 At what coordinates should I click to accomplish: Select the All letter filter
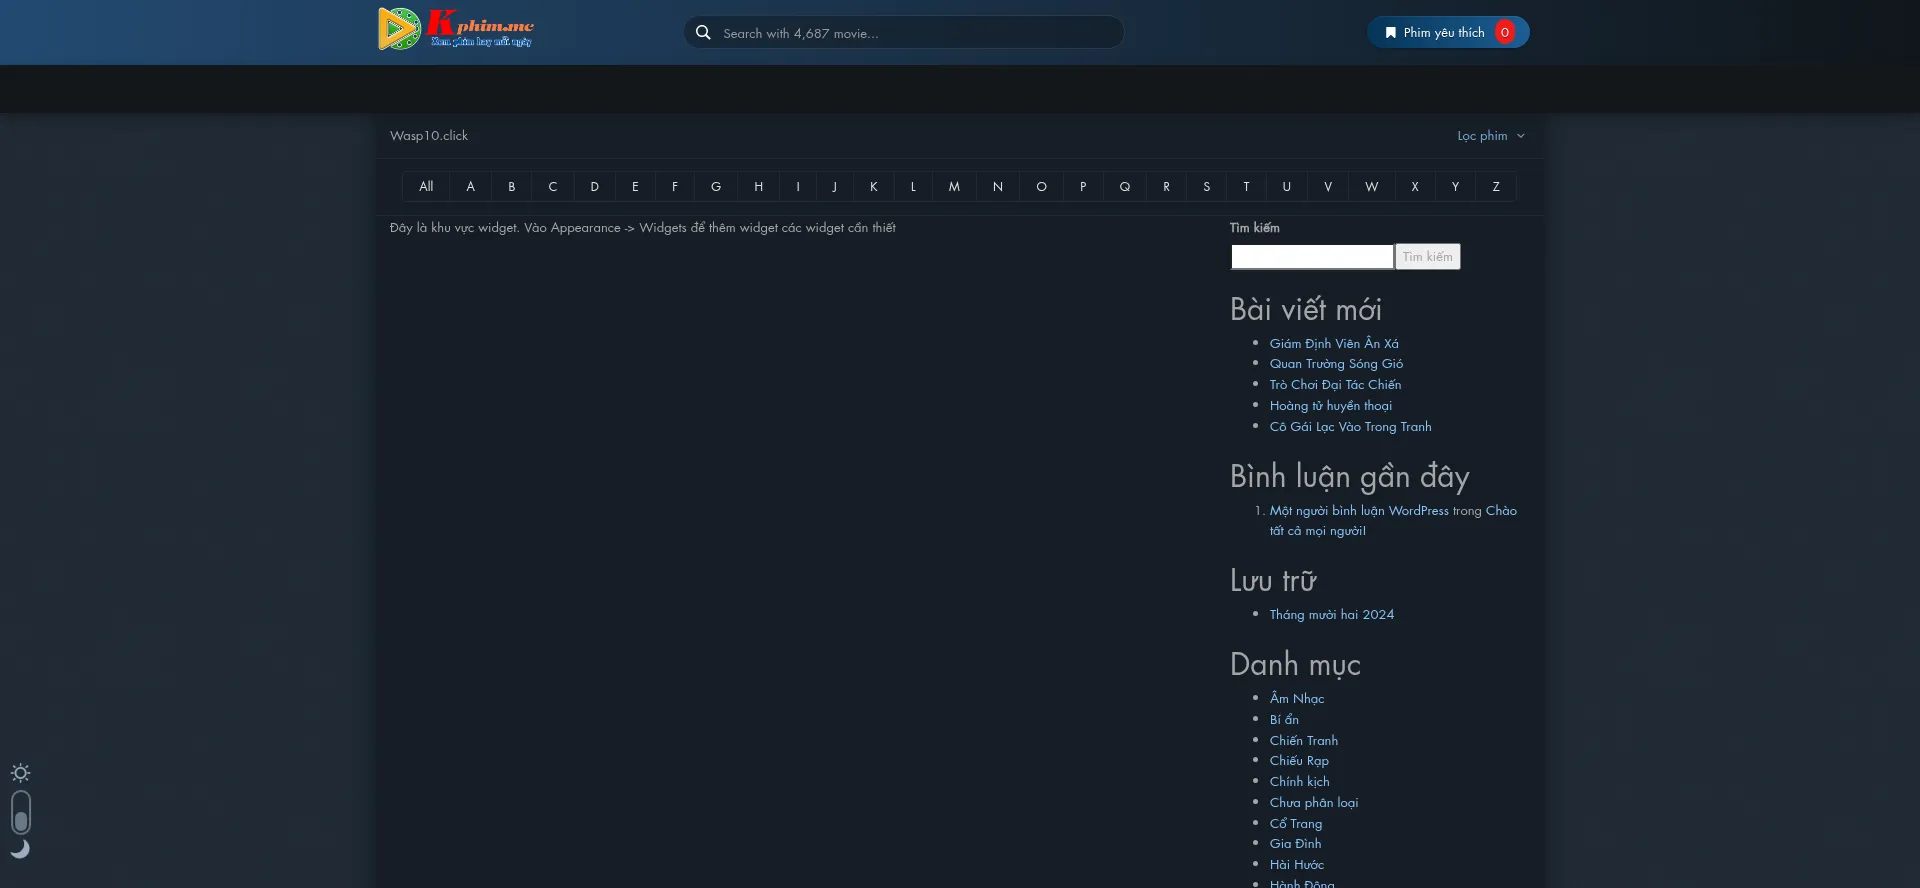(x=426, y=187)
